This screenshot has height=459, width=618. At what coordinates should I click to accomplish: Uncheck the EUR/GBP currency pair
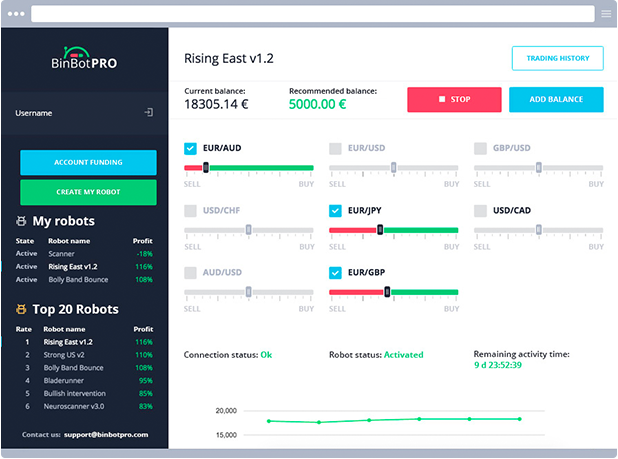point(335,273)
